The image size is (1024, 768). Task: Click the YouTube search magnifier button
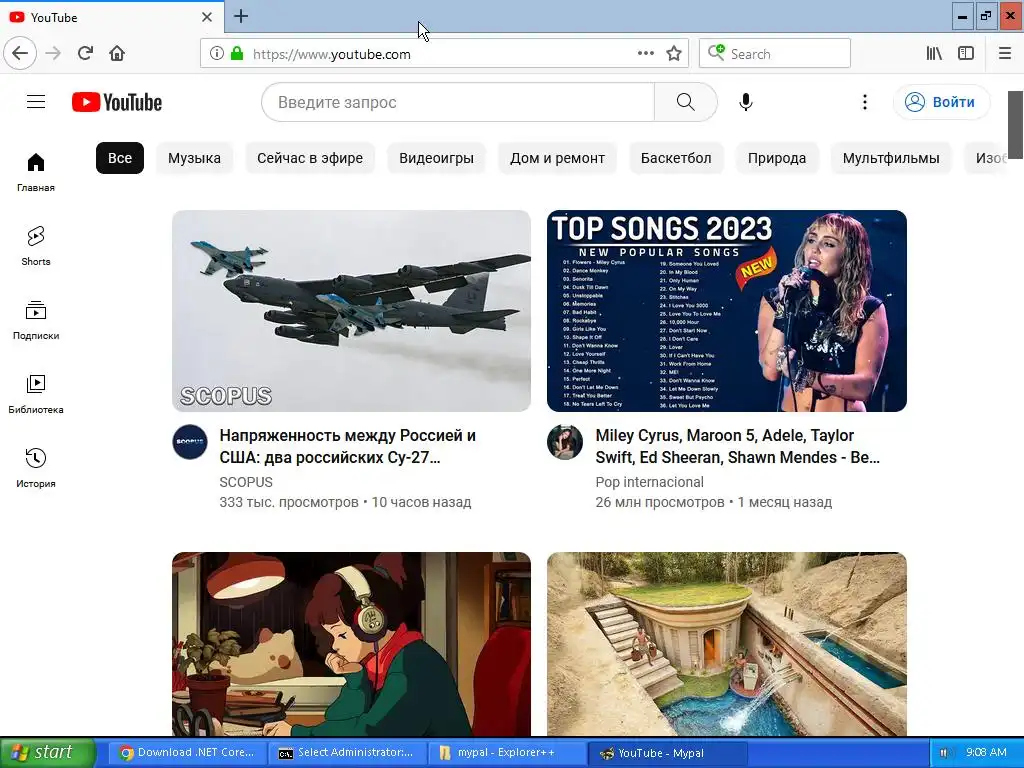(x=686, y=102)
